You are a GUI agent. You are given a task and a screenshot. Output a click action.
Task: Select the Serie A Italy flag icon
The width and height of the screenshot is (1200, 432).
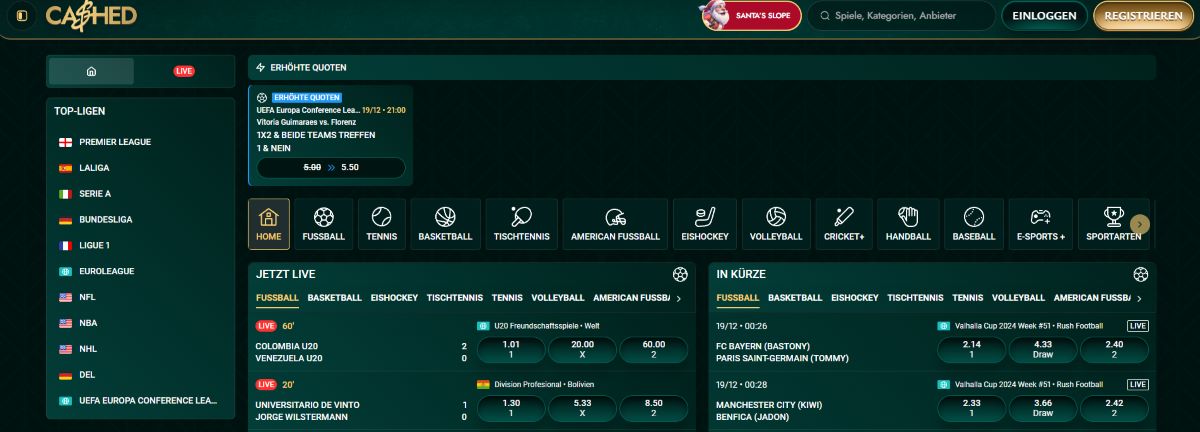[65, 194]
